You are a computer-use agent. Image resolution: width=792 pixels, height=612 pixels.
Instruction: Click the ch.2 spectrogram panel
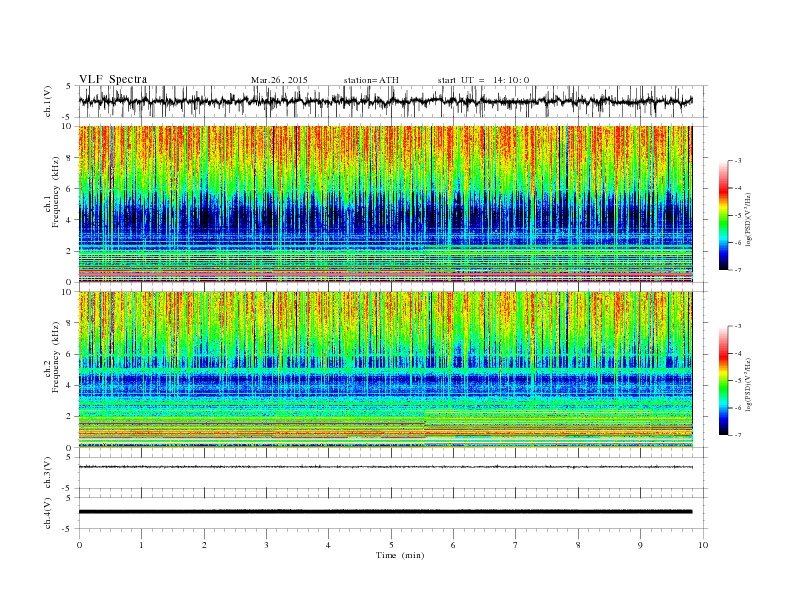tap(385, 370)
